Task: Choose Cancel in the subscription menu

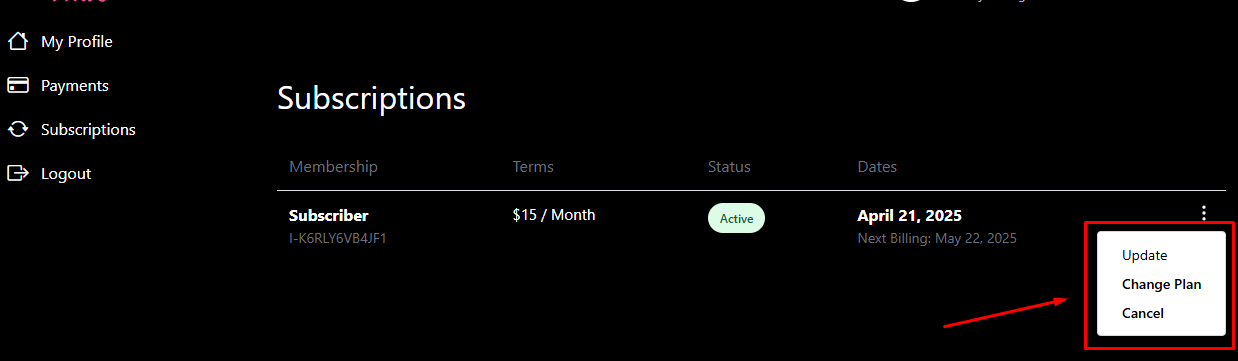Action: click(x=1143, y=313)
